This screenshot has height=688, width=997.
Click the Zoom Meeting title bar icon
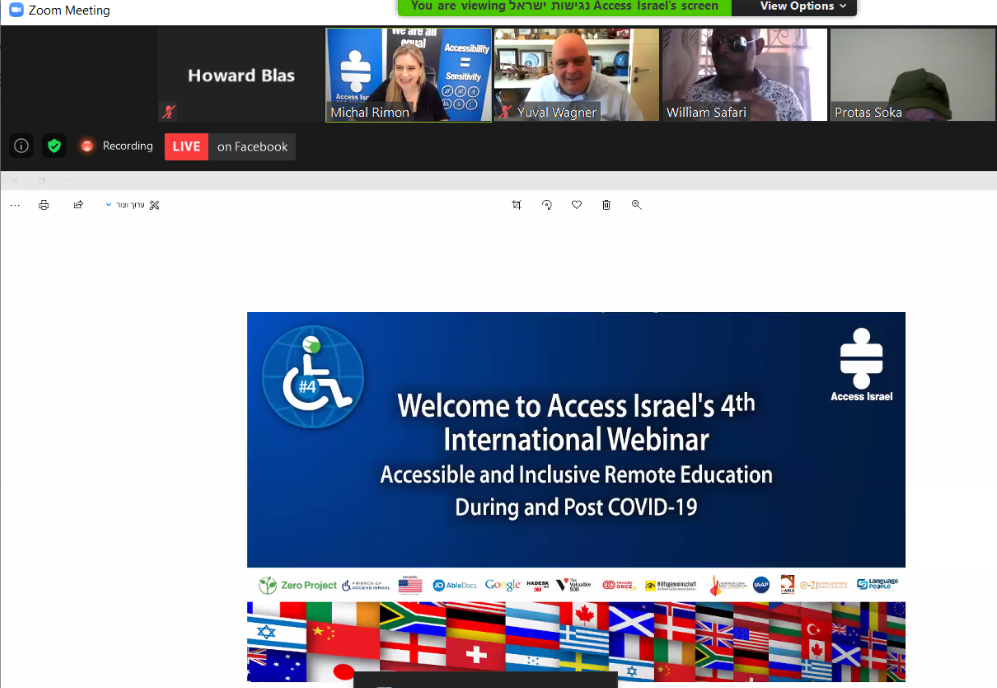tap(15, 10)
